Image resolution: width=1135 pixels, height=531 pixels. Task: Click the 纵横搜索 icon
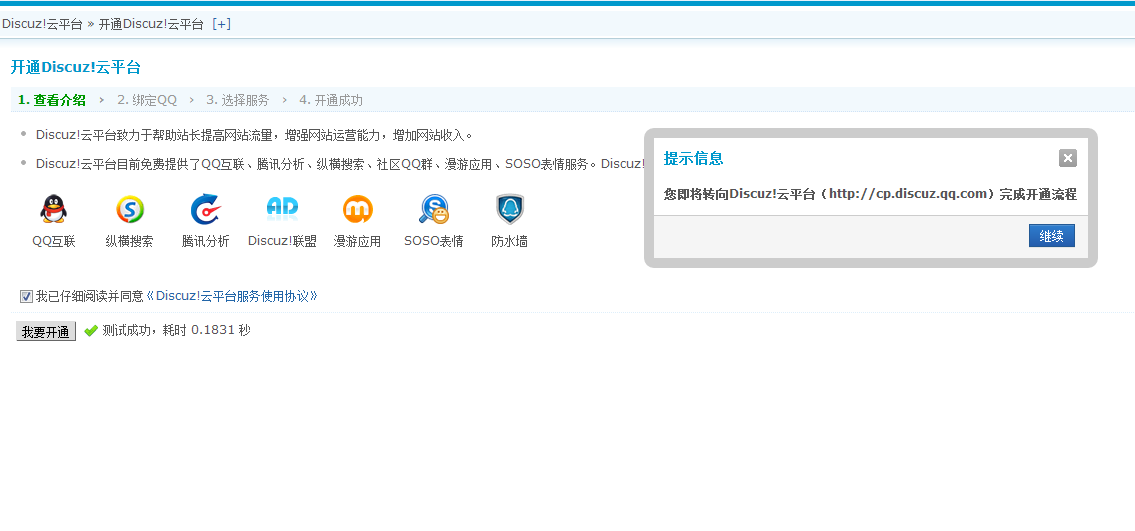tap(130, 209)
